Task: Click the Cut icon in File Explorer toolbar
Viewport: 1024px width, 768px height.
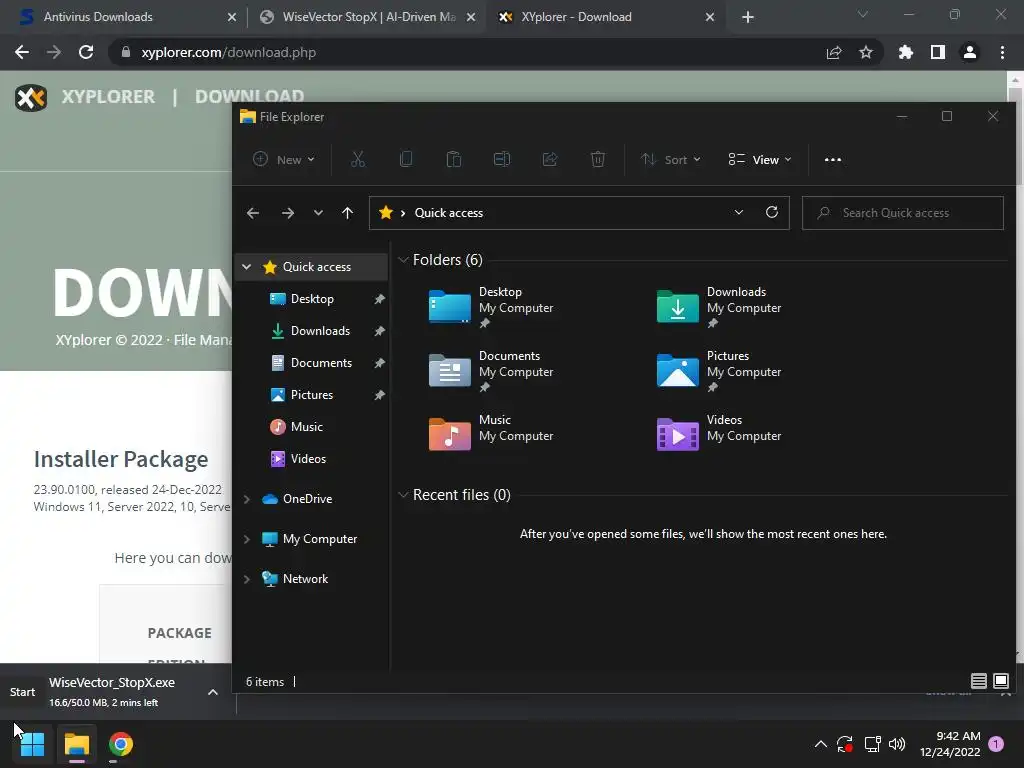Action: 358,159
